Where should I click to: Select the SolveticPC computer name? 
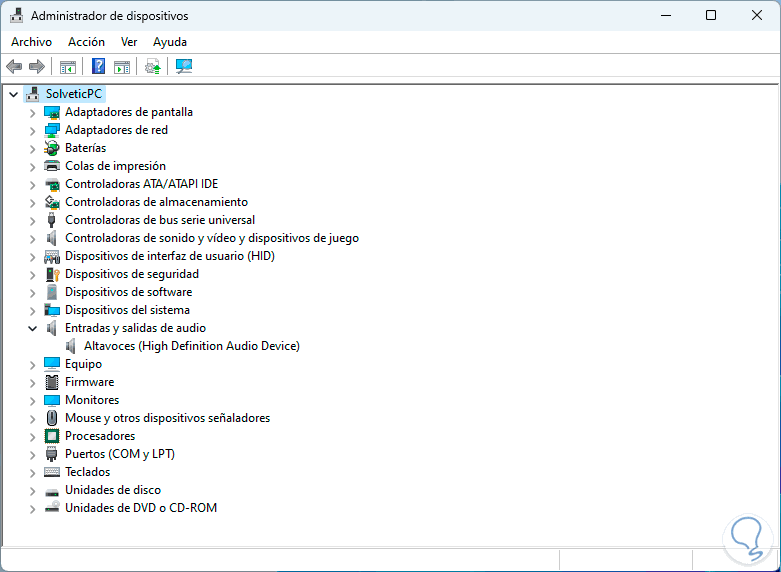pyautogui.click(x=74, y=94)
